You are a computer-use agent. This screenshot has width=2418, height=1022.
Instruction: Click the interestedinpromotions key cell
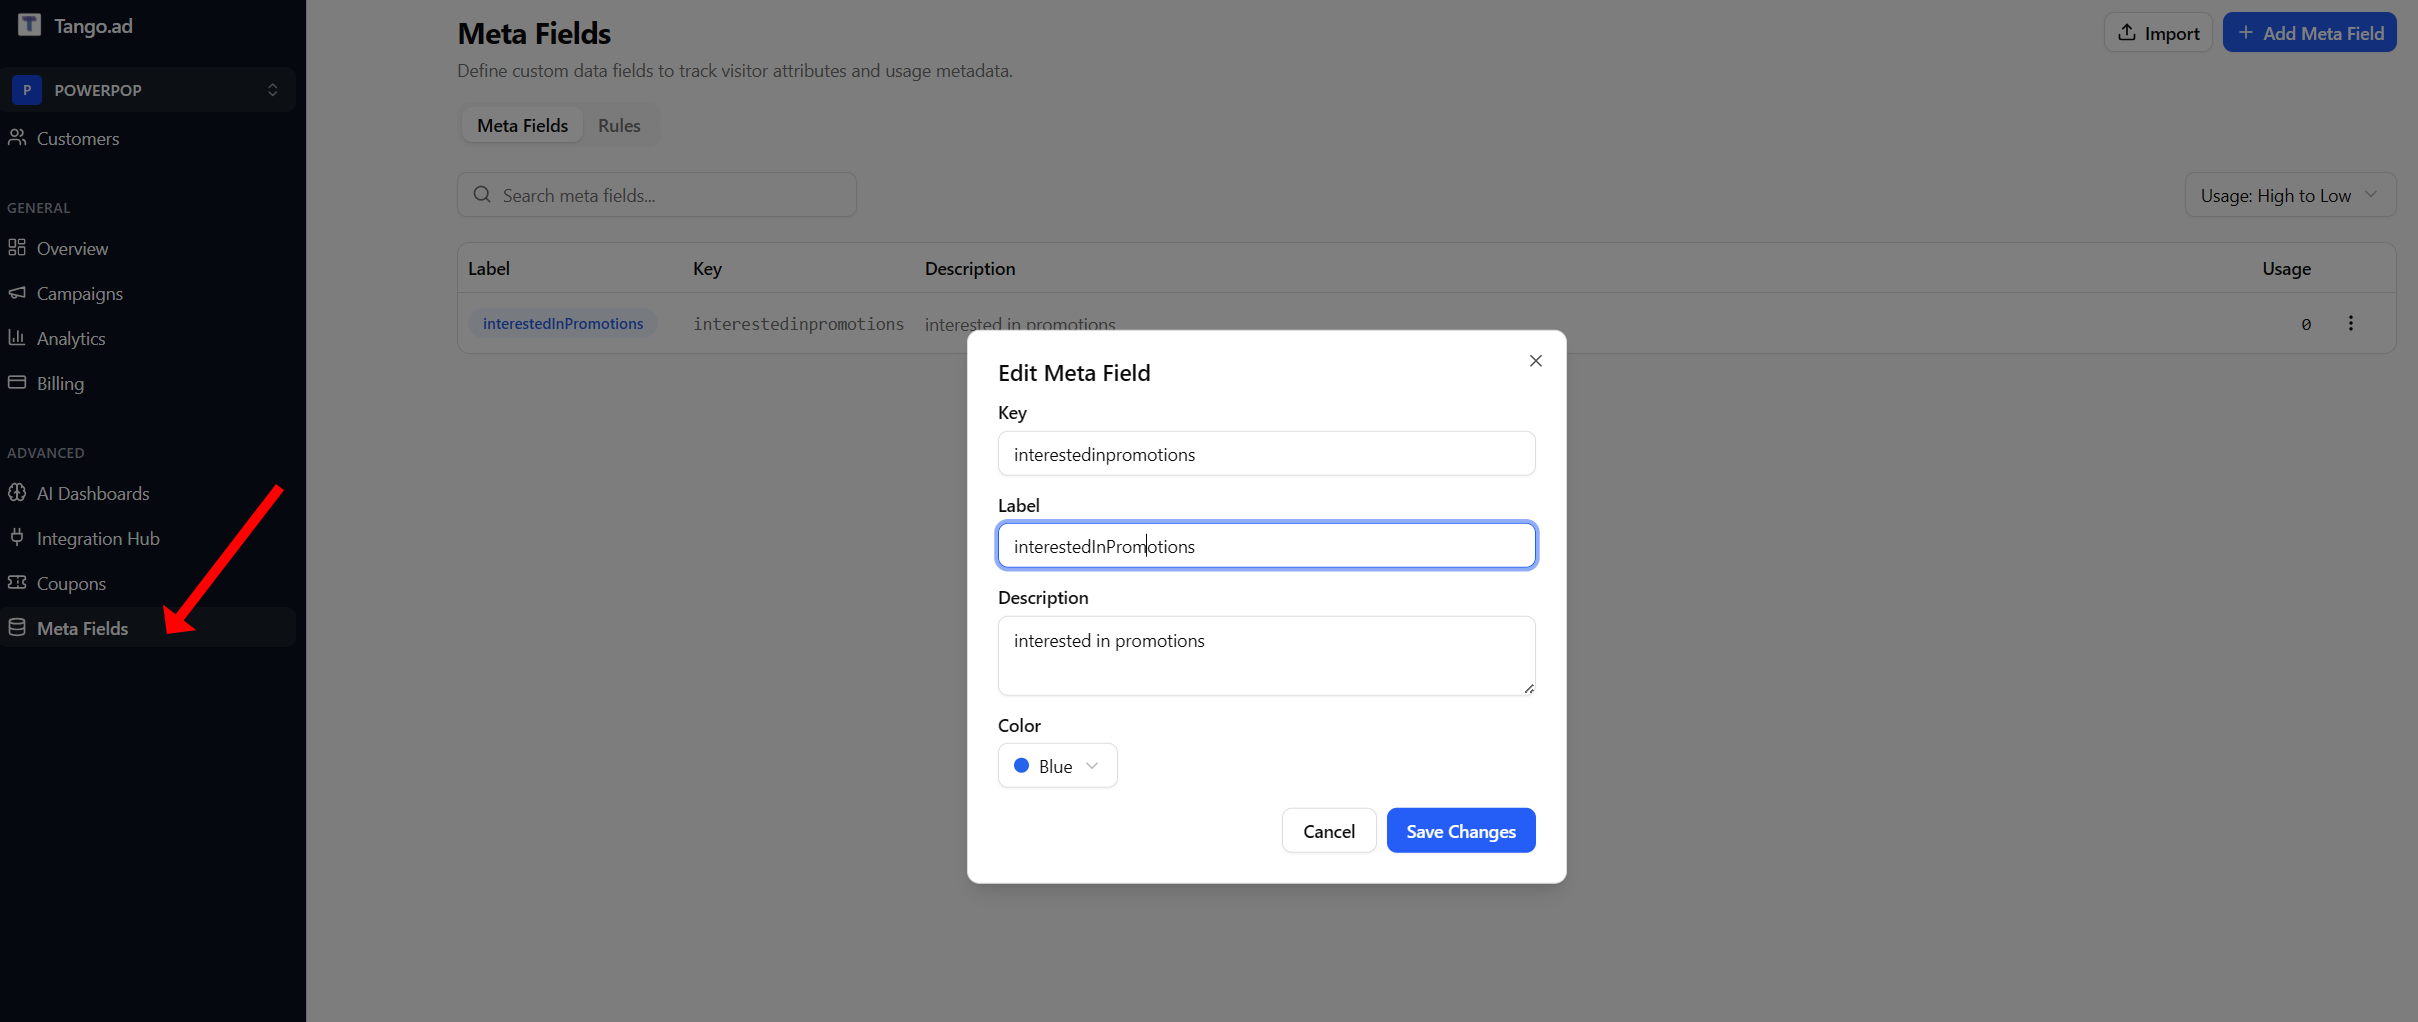pyautogui.click(x=798, y=324)
